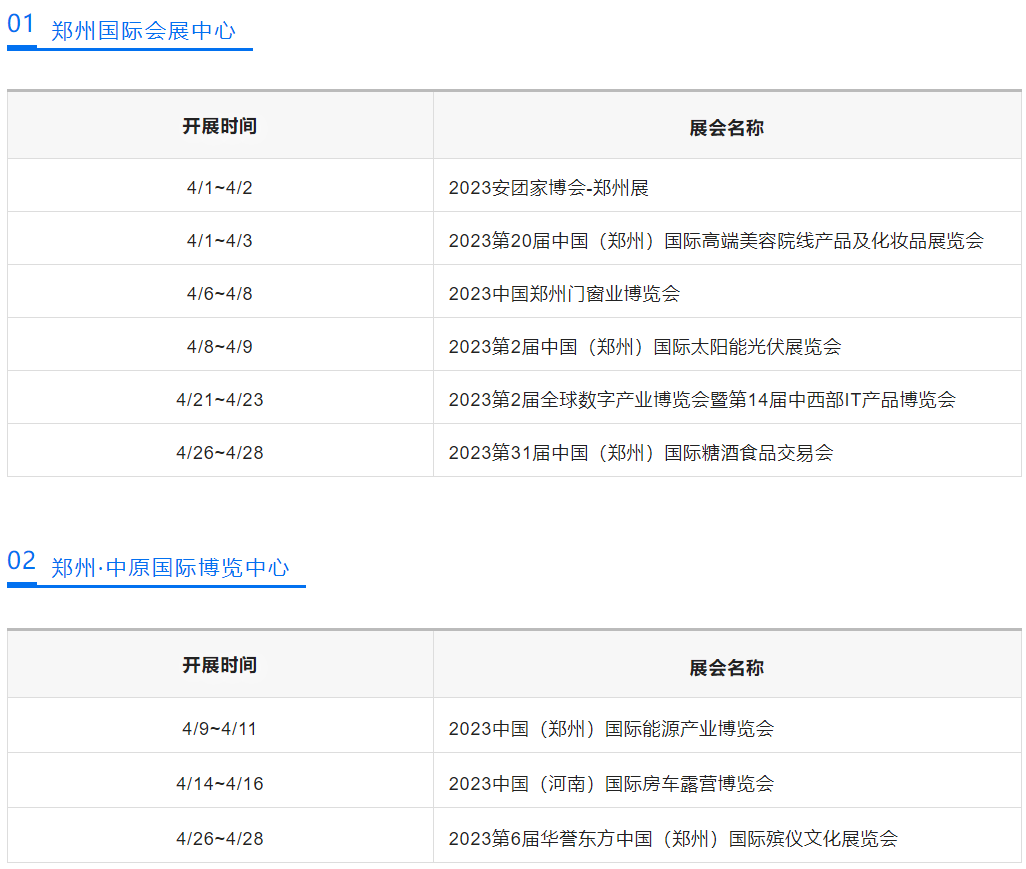
Task: Click the section number 02
Action: coord(21,560)
